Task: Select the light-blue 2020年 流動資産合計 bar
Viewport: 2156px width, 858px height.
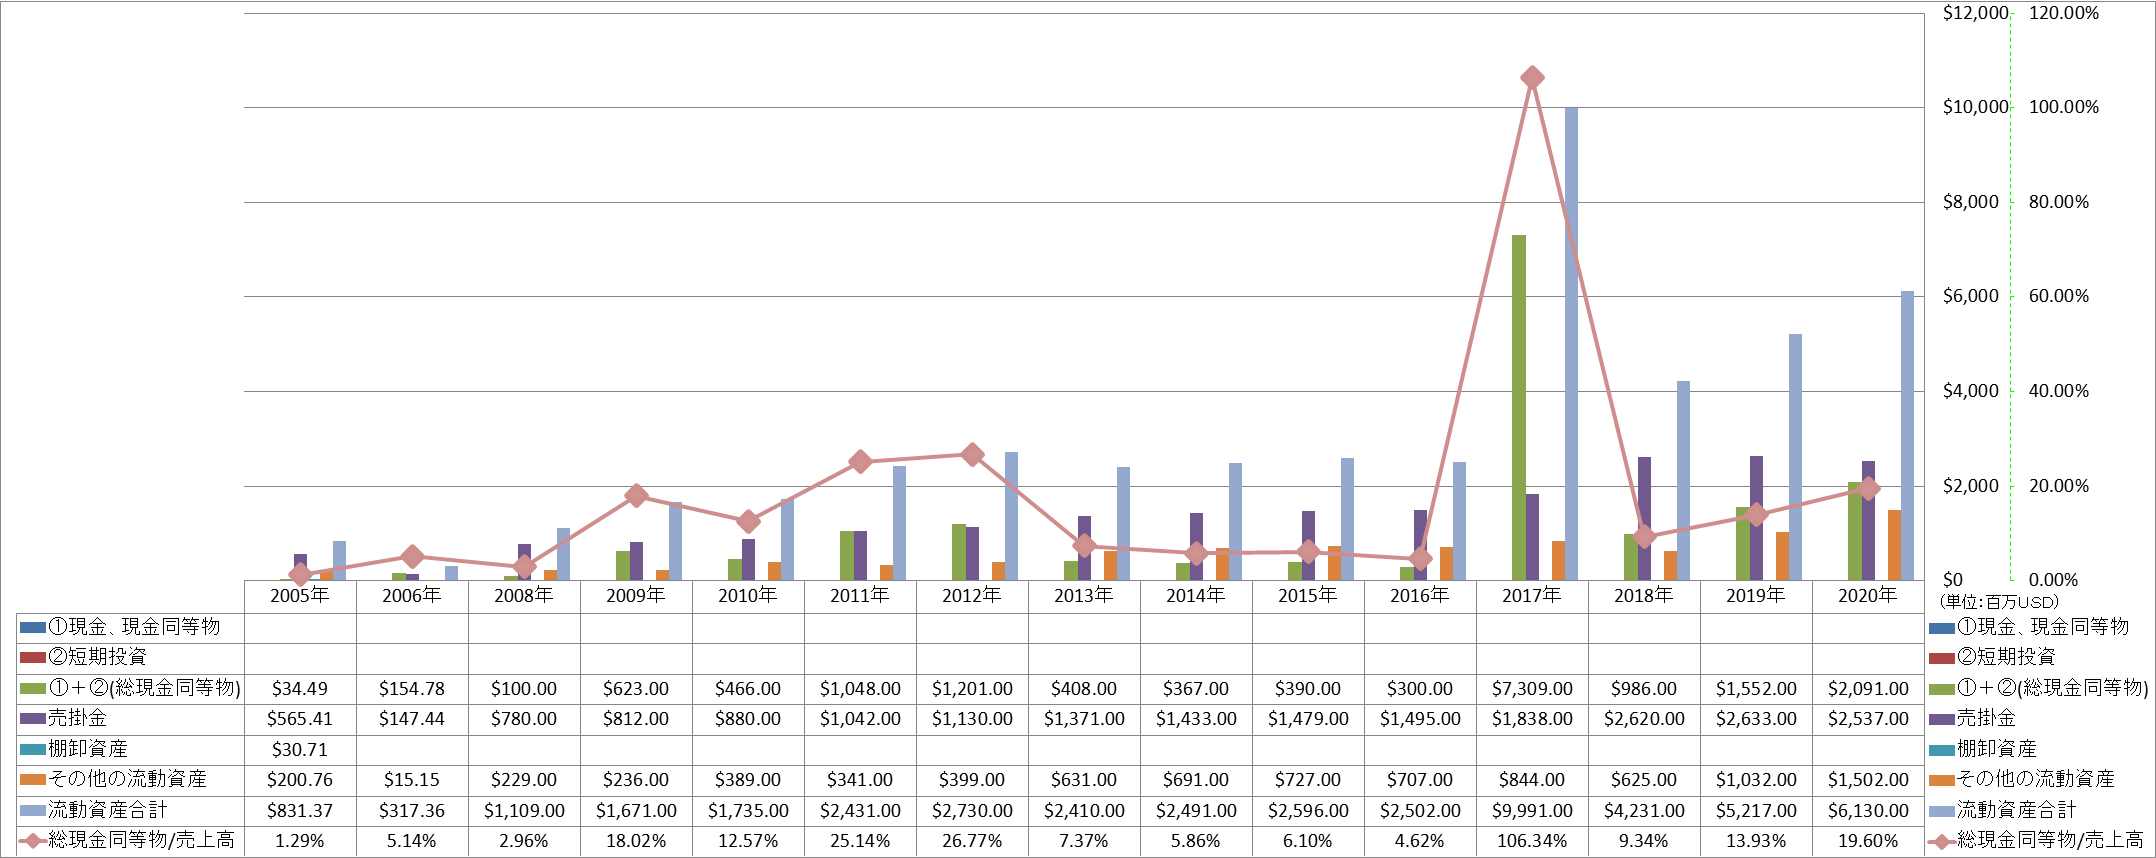Action: [1907, 436]
